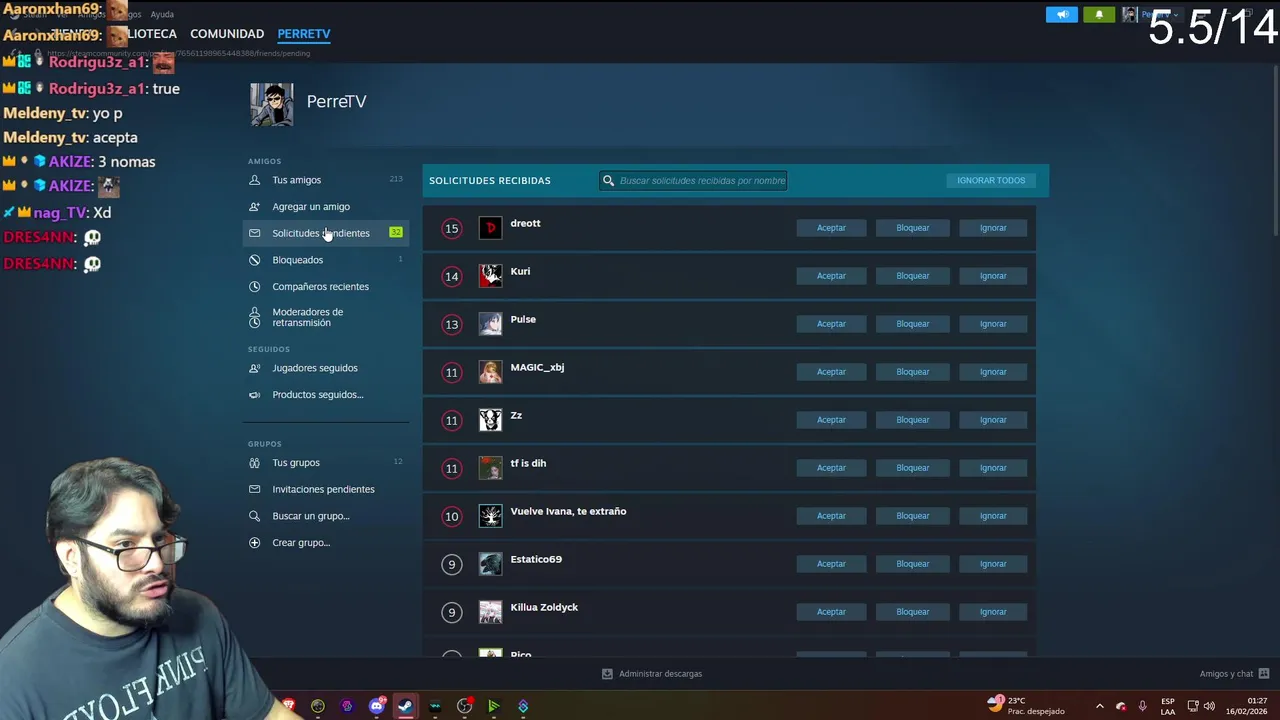1280x720 pixels.
Task: Open Pulse's avatar
Action: [490, 324]
